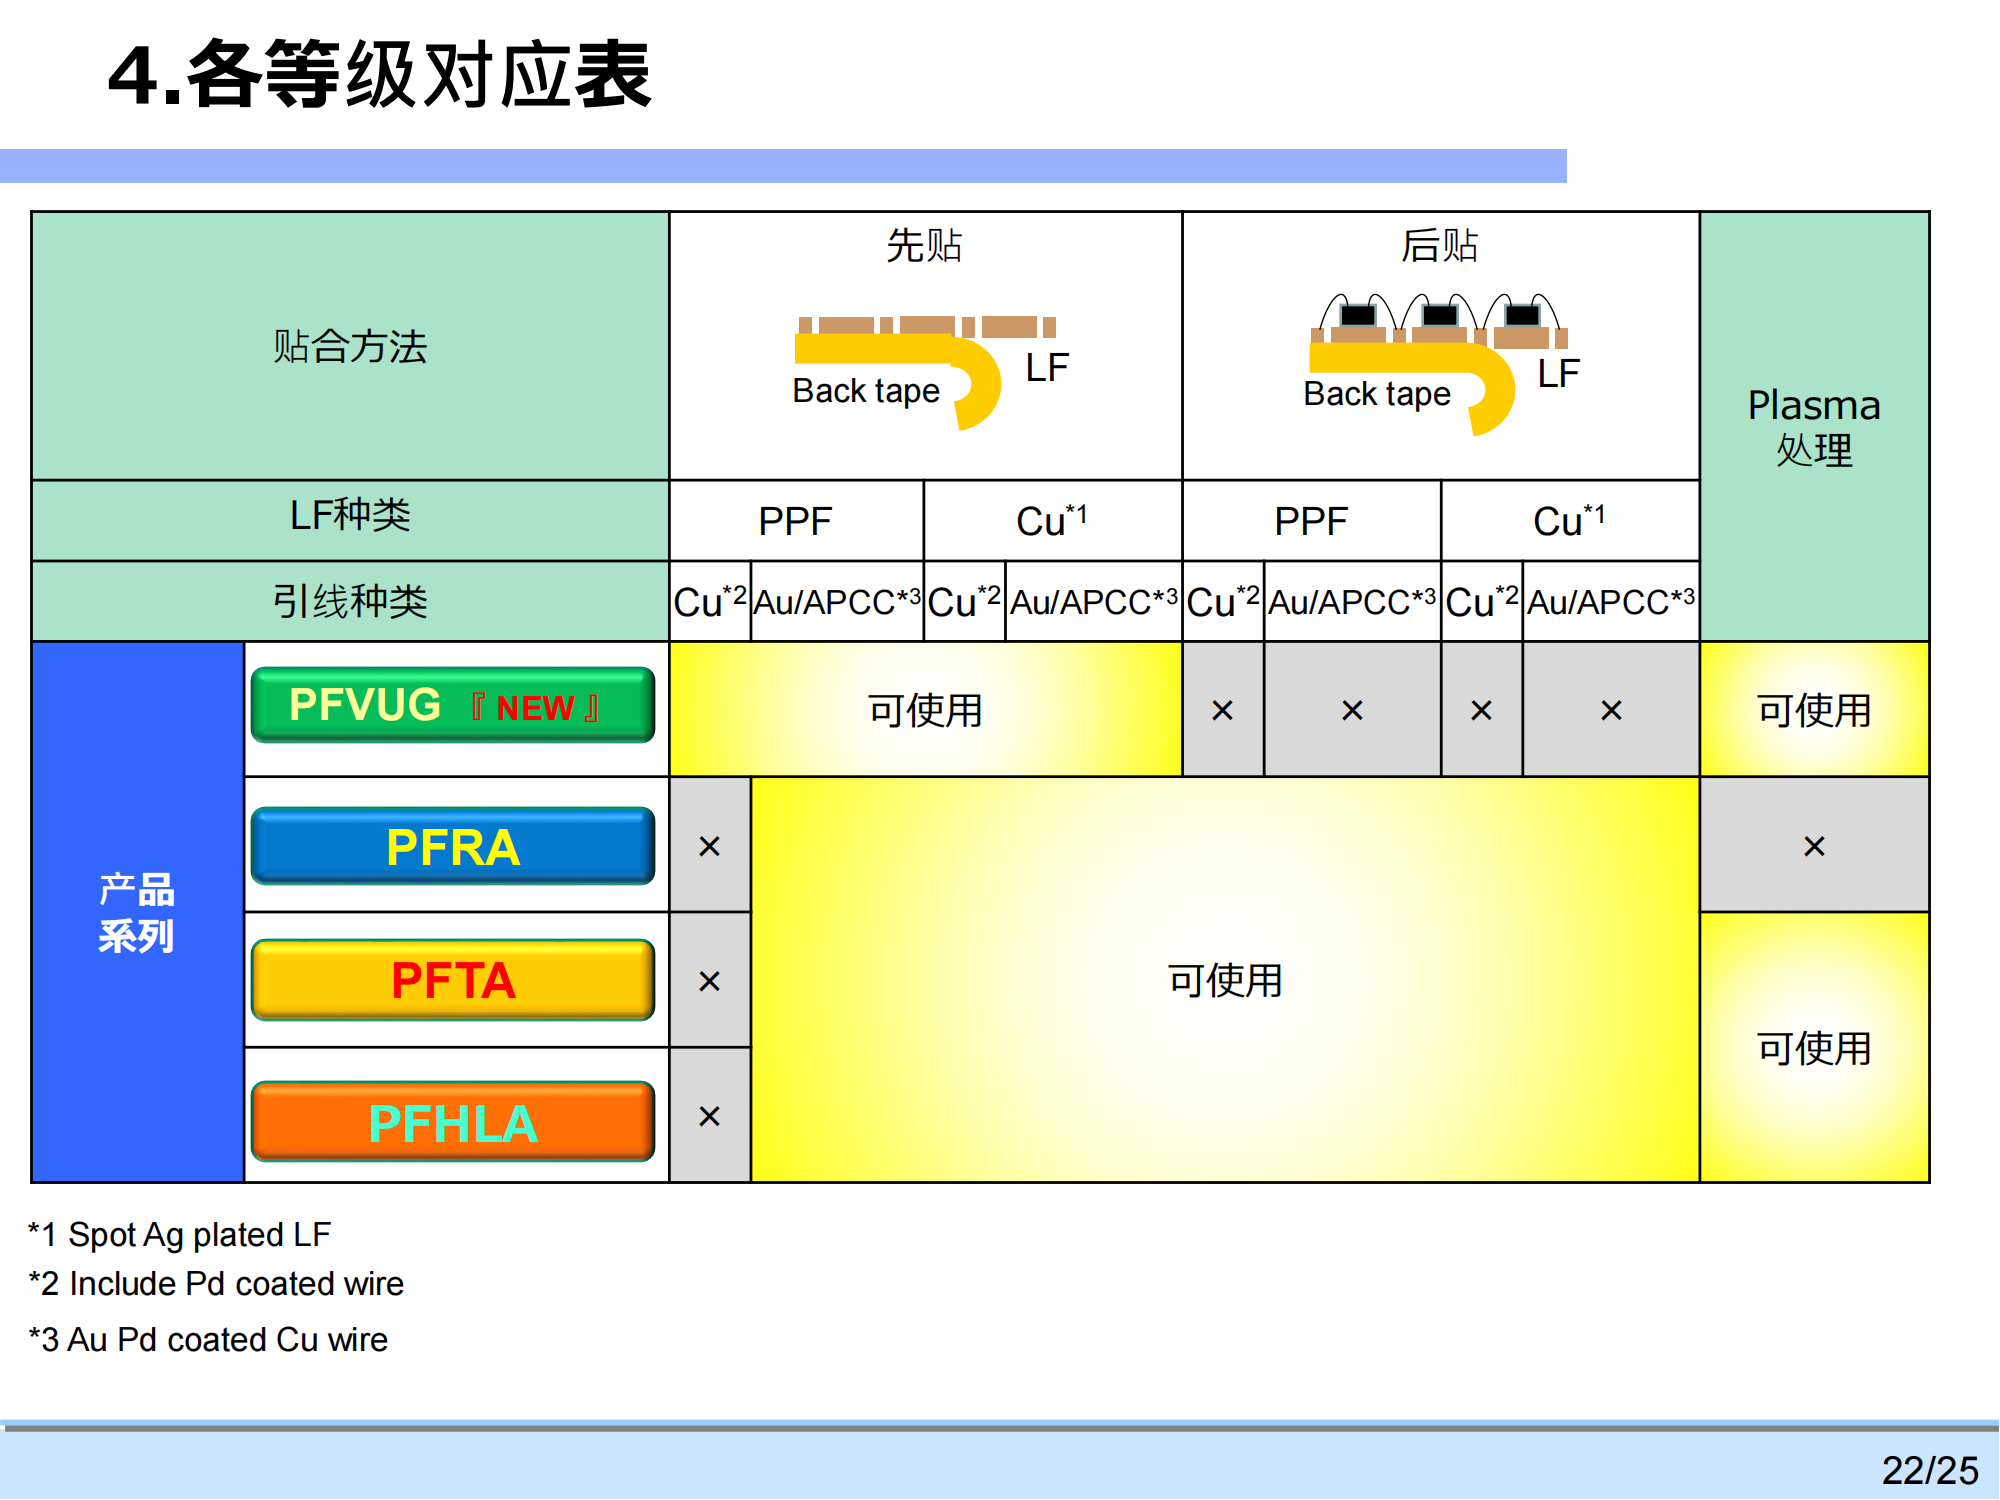Select the PPF cell under 后贴
The height and width of the screenshot is (1500, 2000).
pos(1312,521)
